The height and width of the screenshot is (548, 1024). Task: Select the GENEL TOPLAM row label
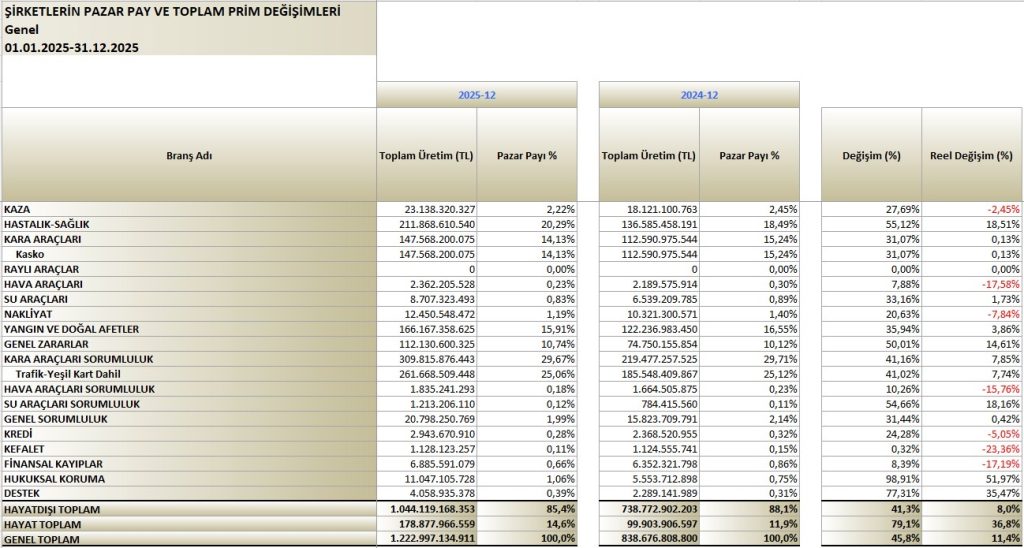40,540
